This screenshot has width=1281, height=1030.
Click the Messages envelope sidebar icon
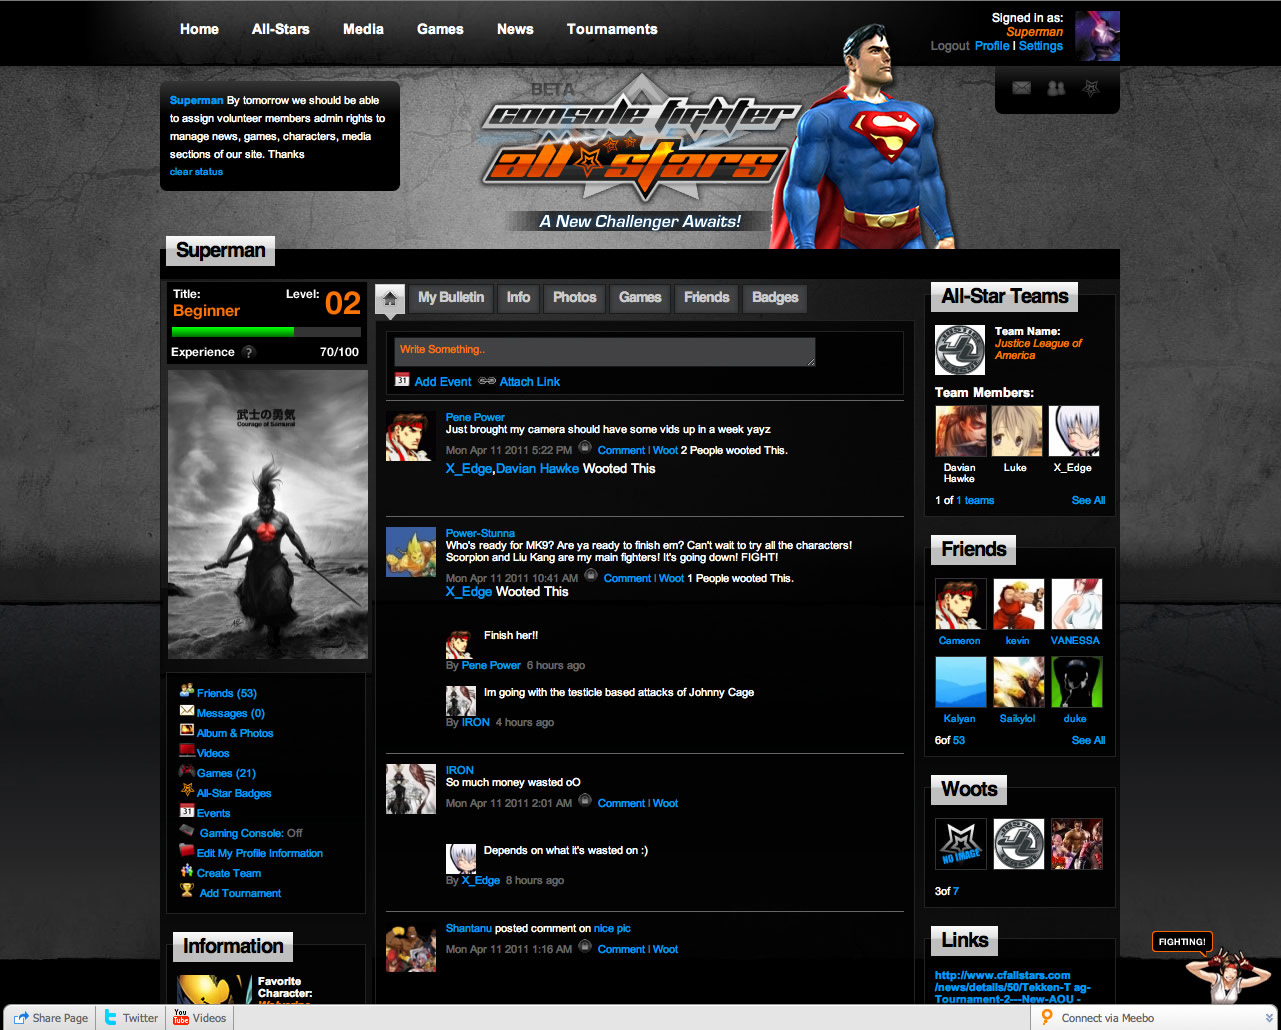pos(187,711)
